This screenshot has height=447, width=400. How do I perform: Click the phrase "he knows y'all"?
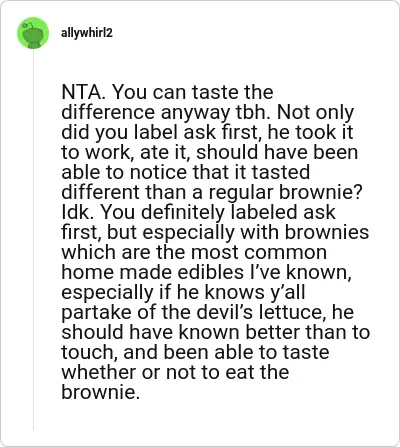click(x=241, y=292)
